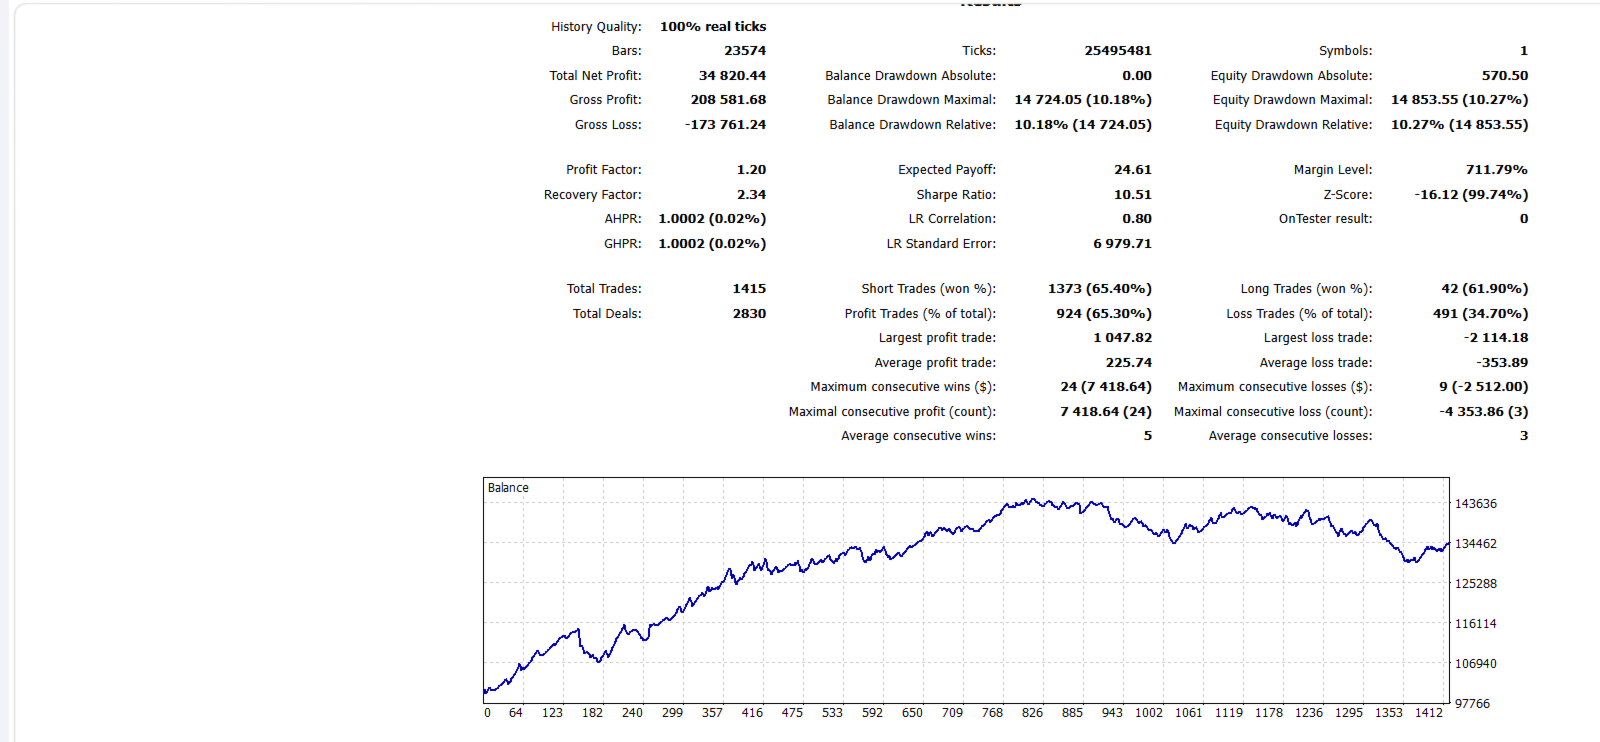Click the 826 tick on chart x-axis
The width and height of the screenshot is (1600, 742).
1032,713
